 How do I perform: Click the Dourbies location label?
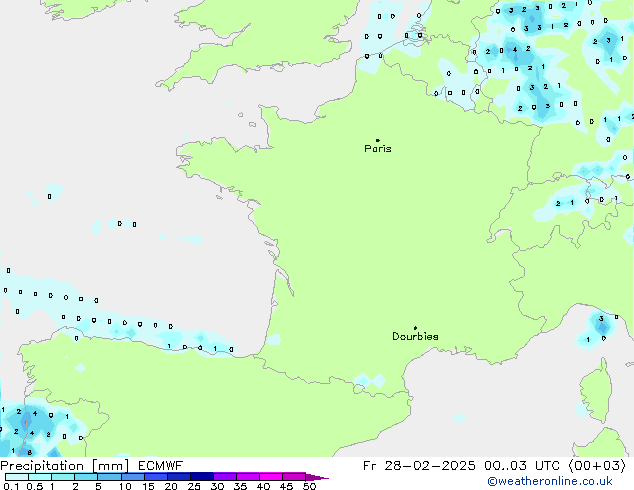pos(415,336)
